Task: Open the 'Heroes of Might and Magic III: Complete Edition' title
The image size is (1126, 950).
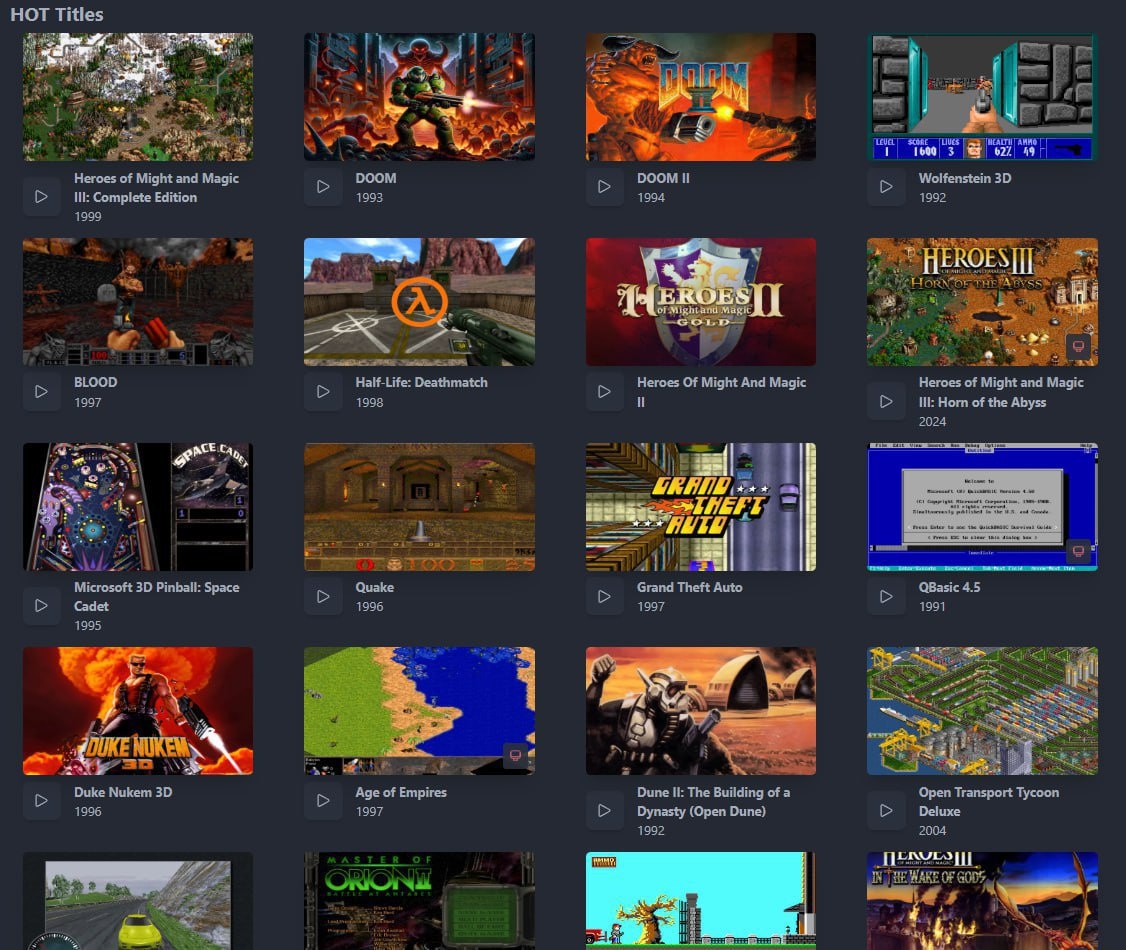Action: (157, 187)
